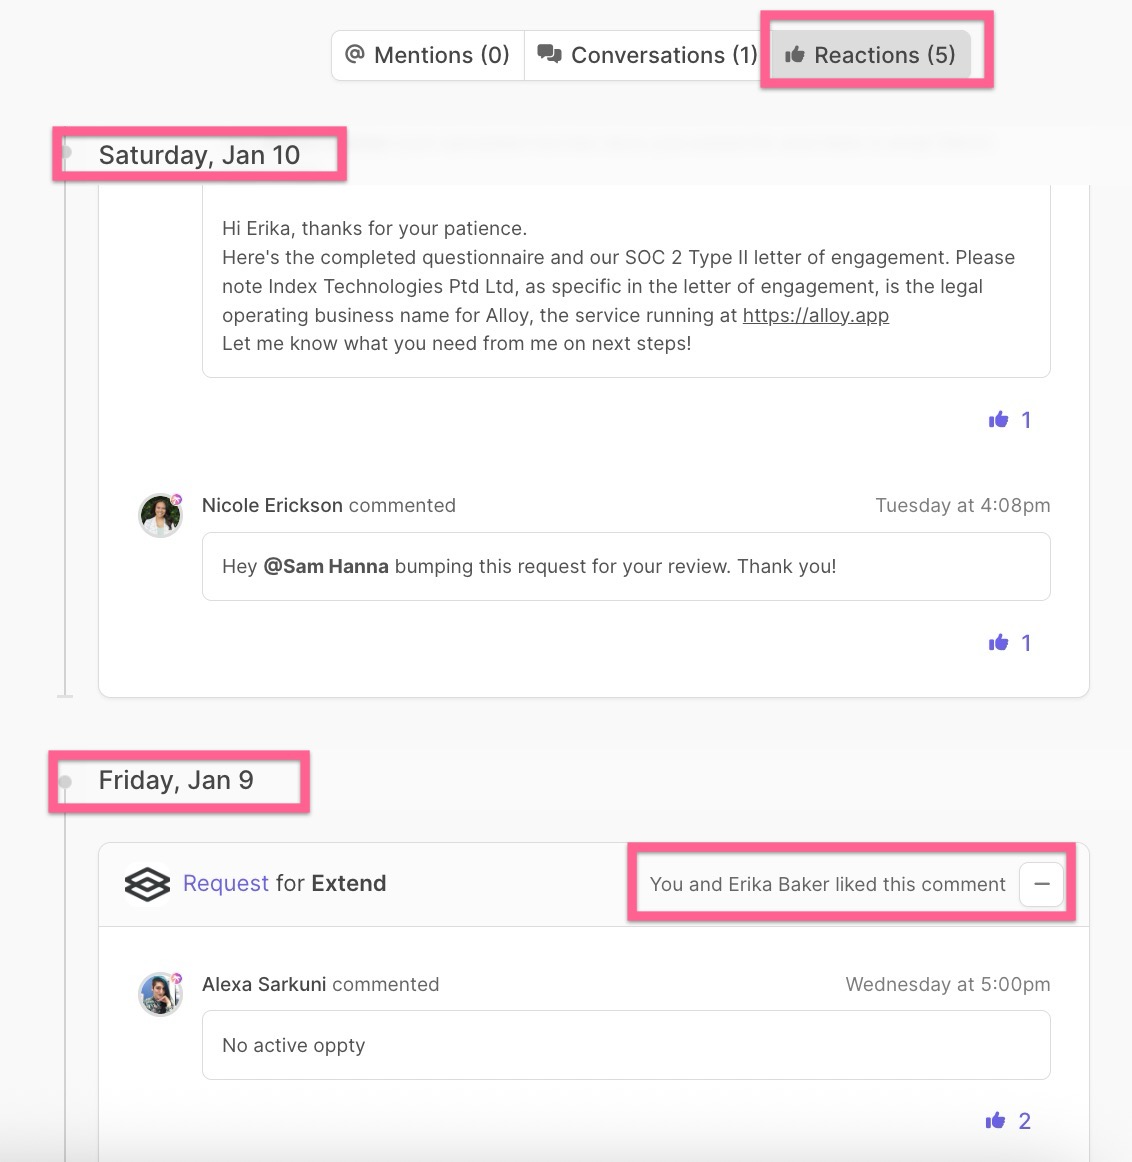Click the Alexa Sarkuni commenter name
Screen dimensions: 1132x1162
pyautogui.click(x=264, y=984)
